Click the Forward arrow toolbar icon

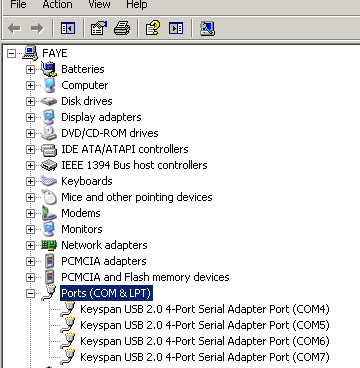pos(37,28)
